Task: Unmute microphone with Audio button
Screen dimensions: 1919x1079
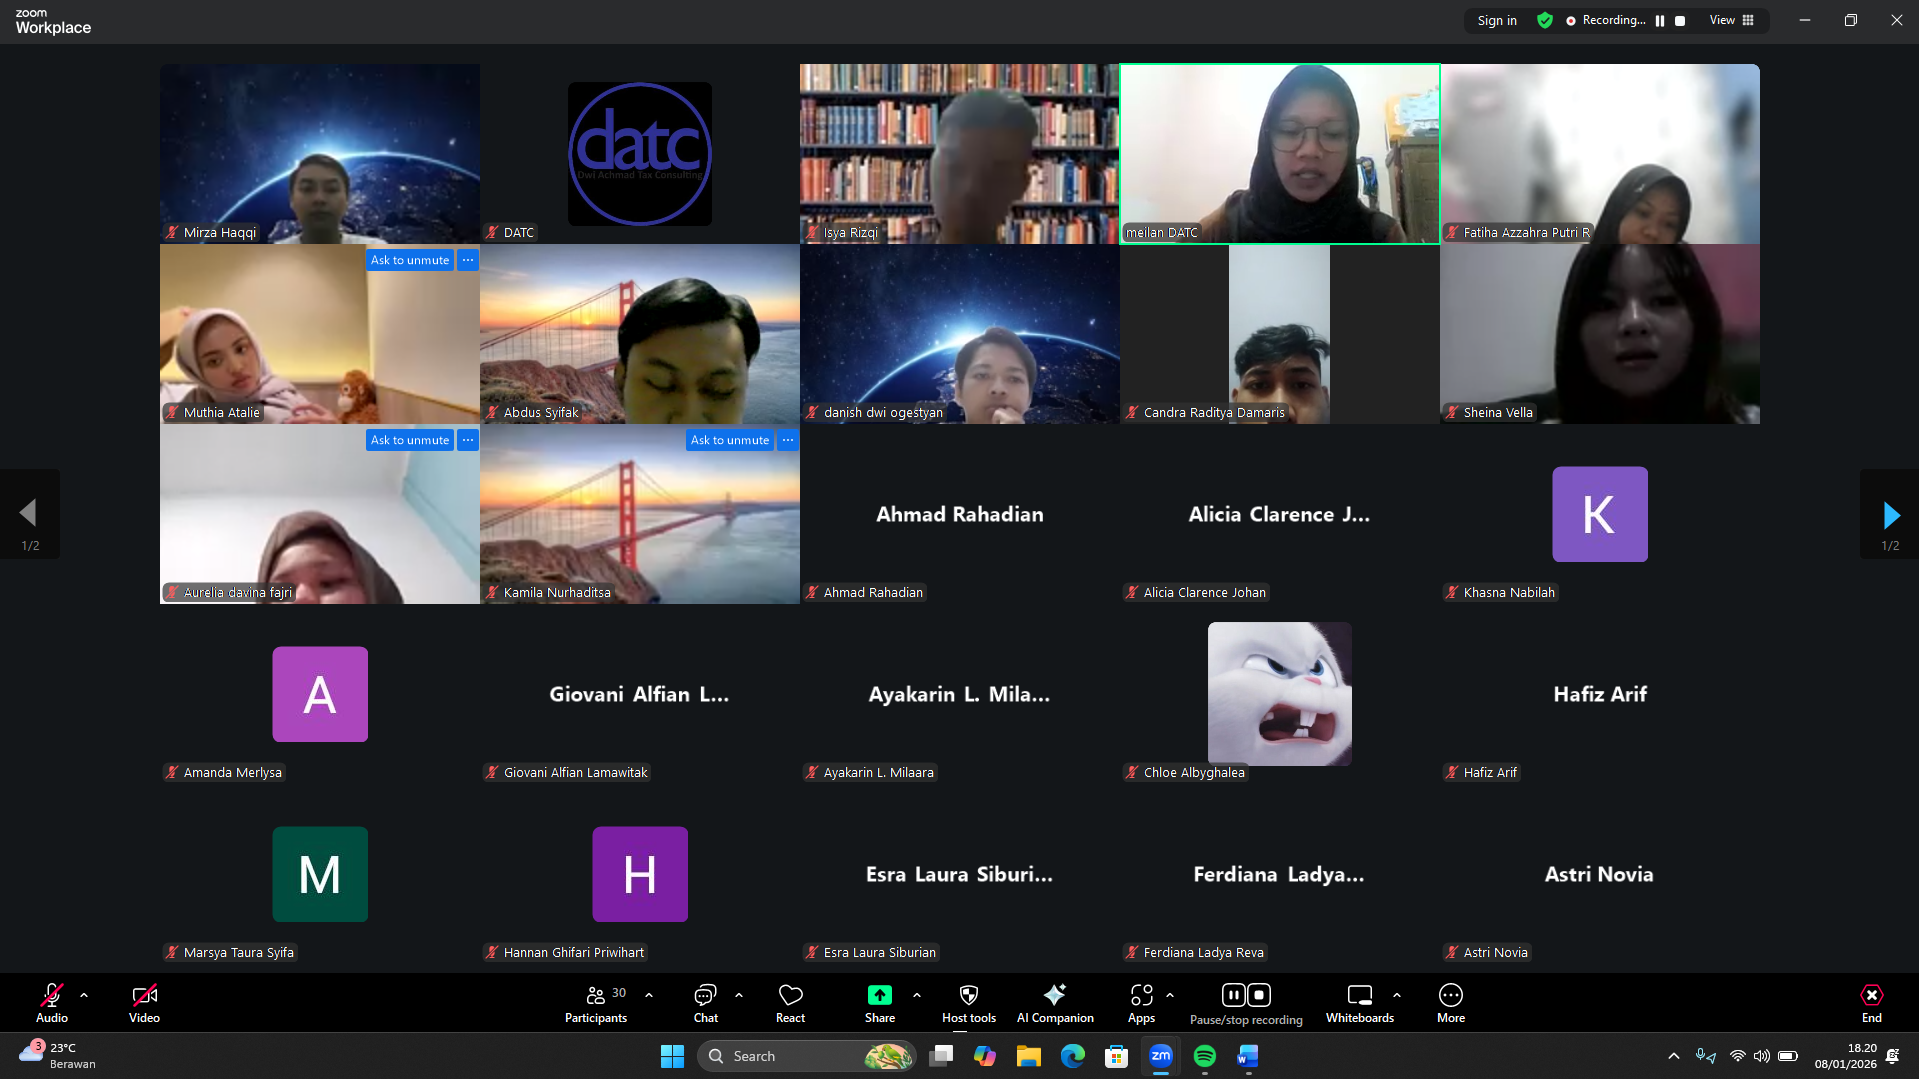Action: [x=52, y=1002]
